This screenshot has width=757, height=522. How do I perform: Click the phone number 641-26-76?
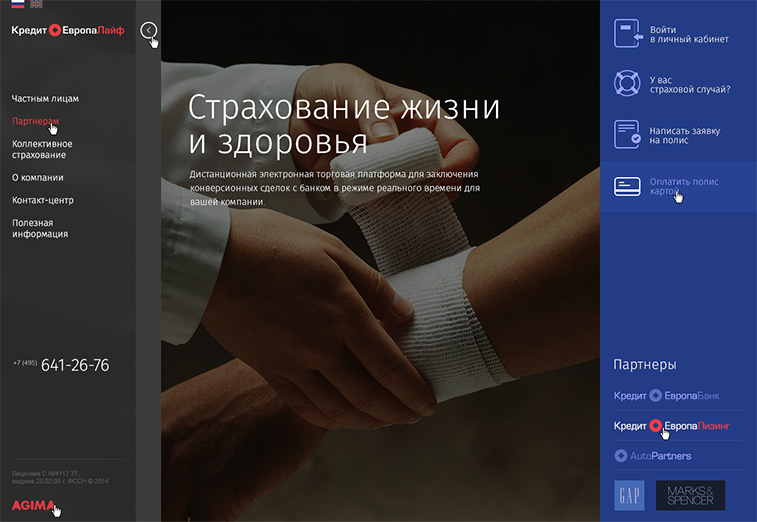tap(75, 365)
